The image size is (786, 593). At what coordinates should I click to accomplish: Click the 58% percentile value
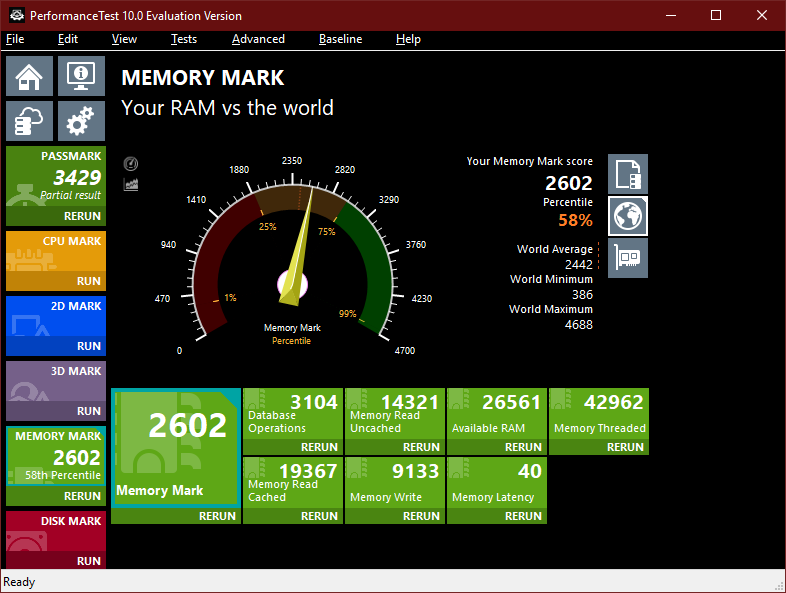575,220
